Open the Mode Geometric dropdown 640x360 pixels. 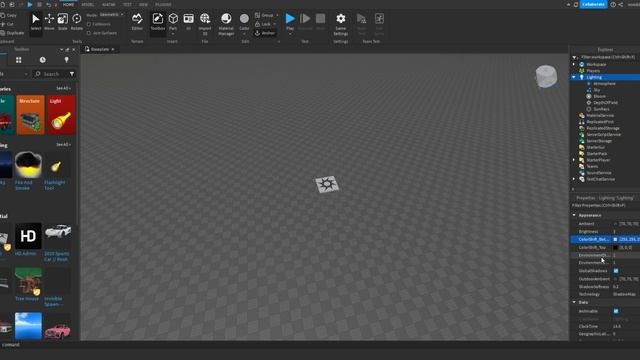click(111, 15)
